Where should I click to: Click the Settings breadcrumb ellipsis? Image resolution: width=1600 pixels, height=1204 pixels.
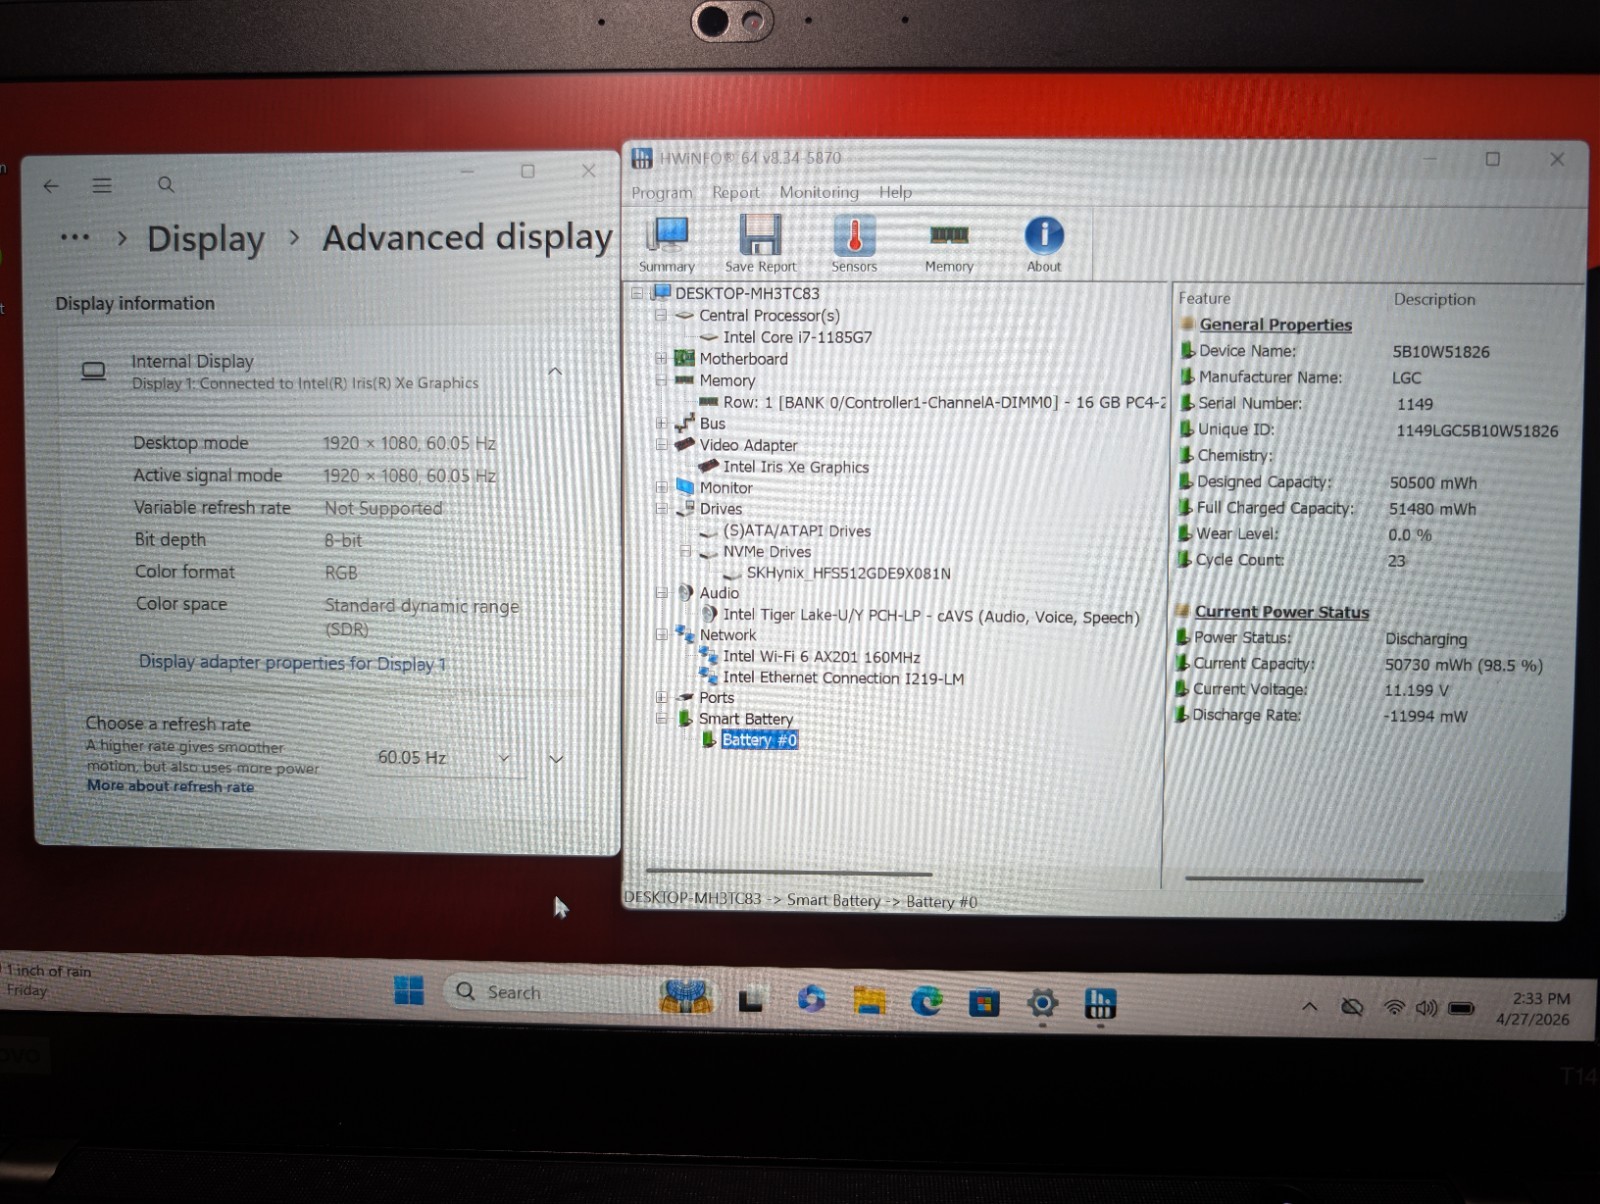point(75,238)
